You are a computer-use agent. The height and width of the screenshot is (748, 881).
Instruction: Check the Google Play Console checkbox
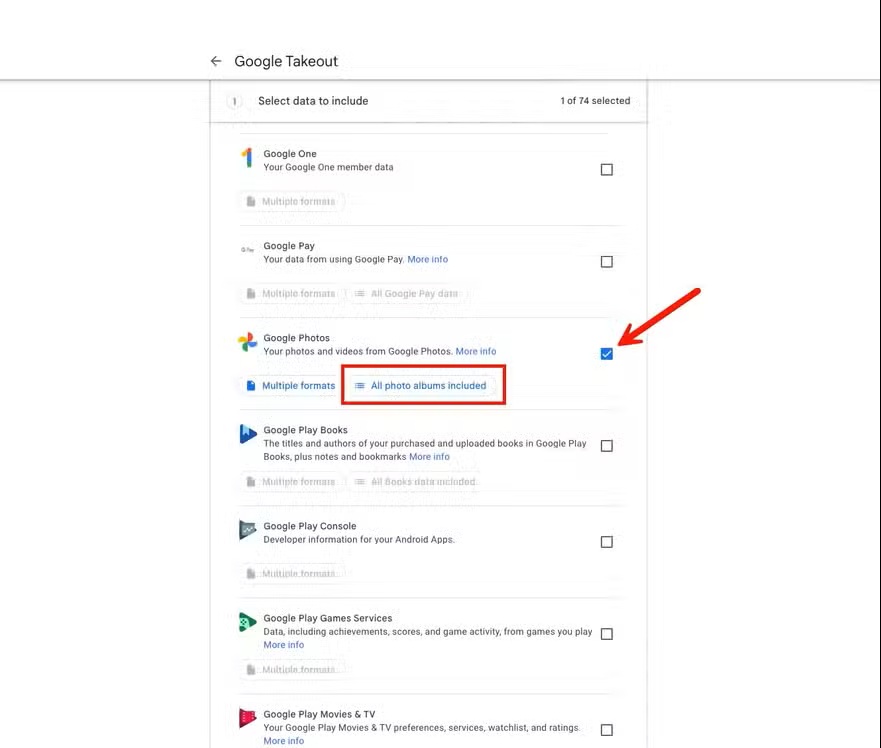click(x=606, y=542)
